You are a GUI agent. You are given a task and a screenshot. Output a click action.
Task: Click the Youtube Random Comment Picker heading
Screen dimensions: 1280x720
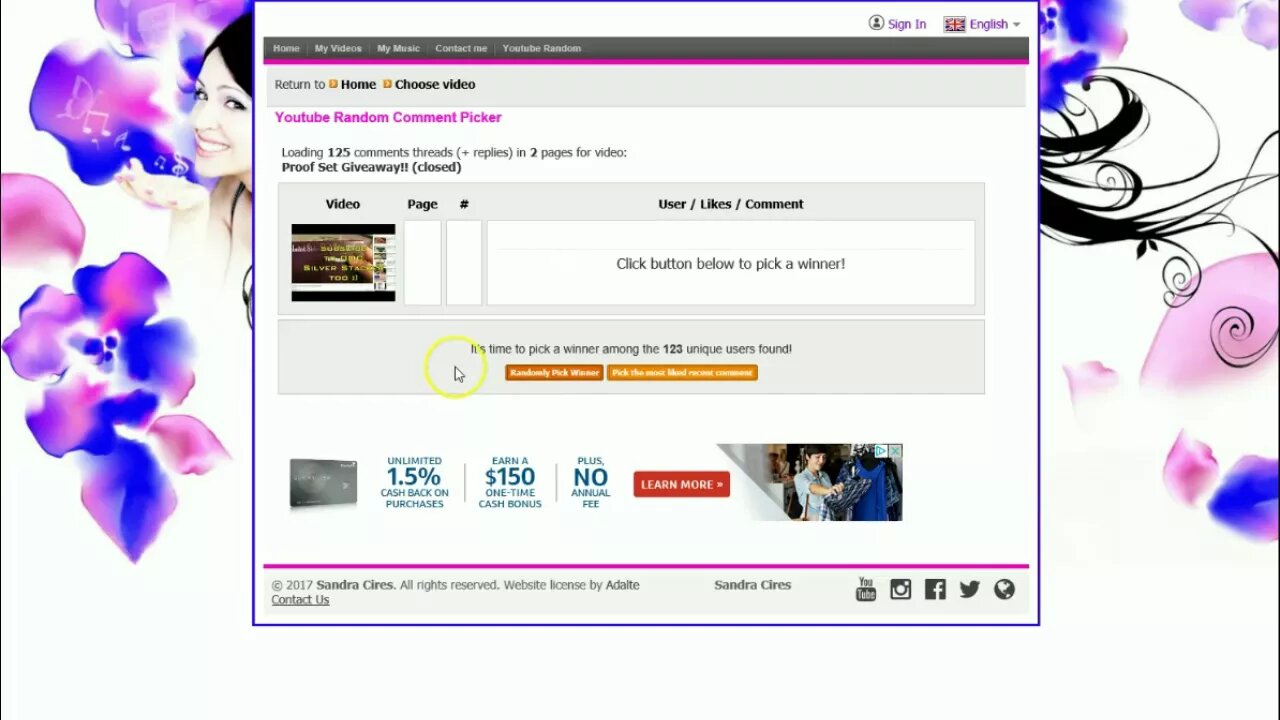click(x=388, y=117)
